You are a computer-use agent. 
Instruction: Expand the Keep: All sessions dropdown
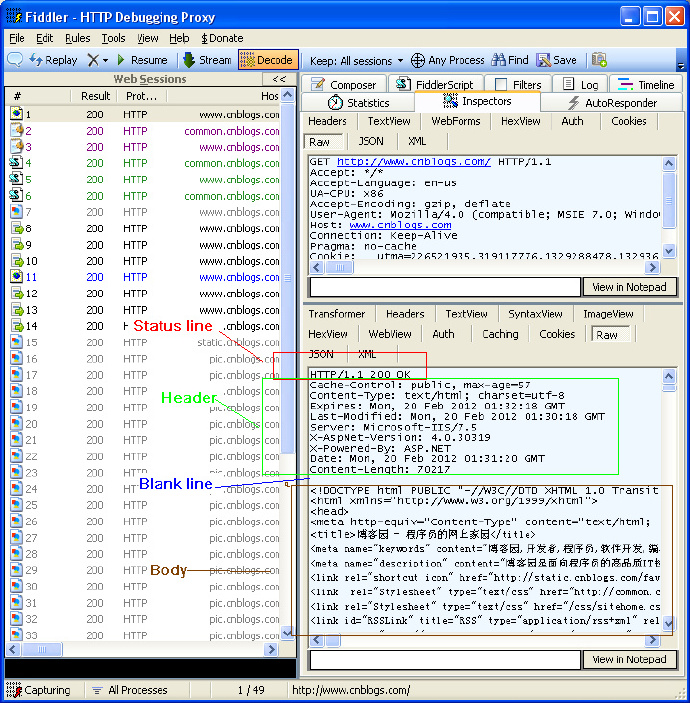356,61
